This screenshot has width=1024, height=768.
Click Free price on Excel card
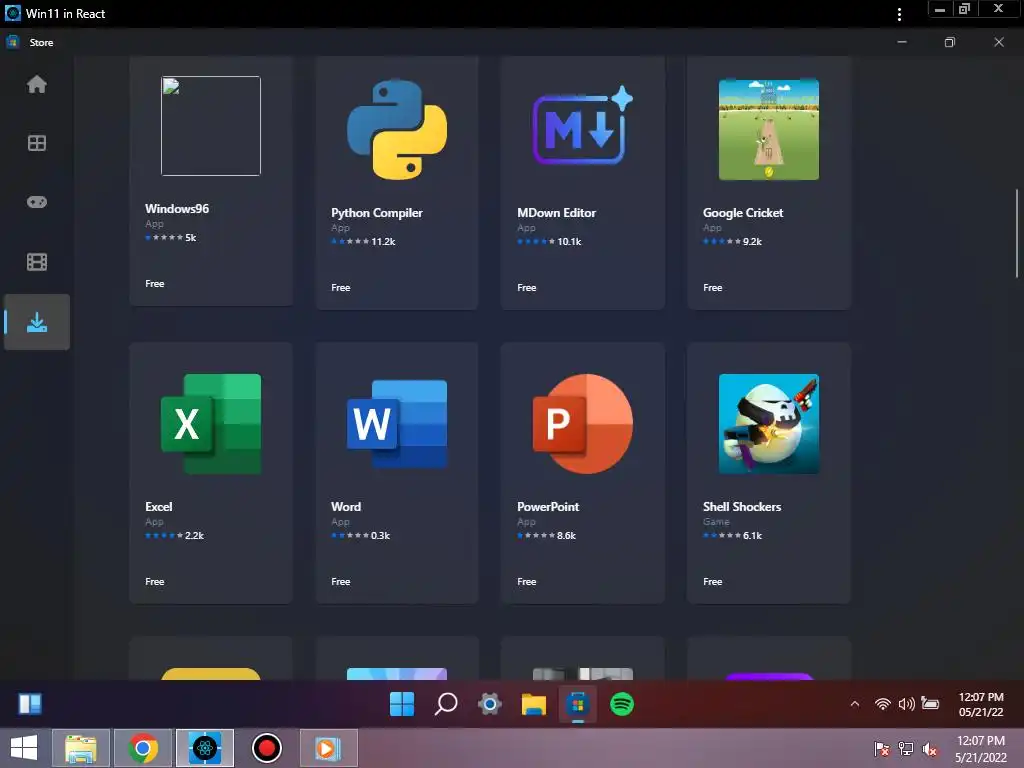(155, 581)
